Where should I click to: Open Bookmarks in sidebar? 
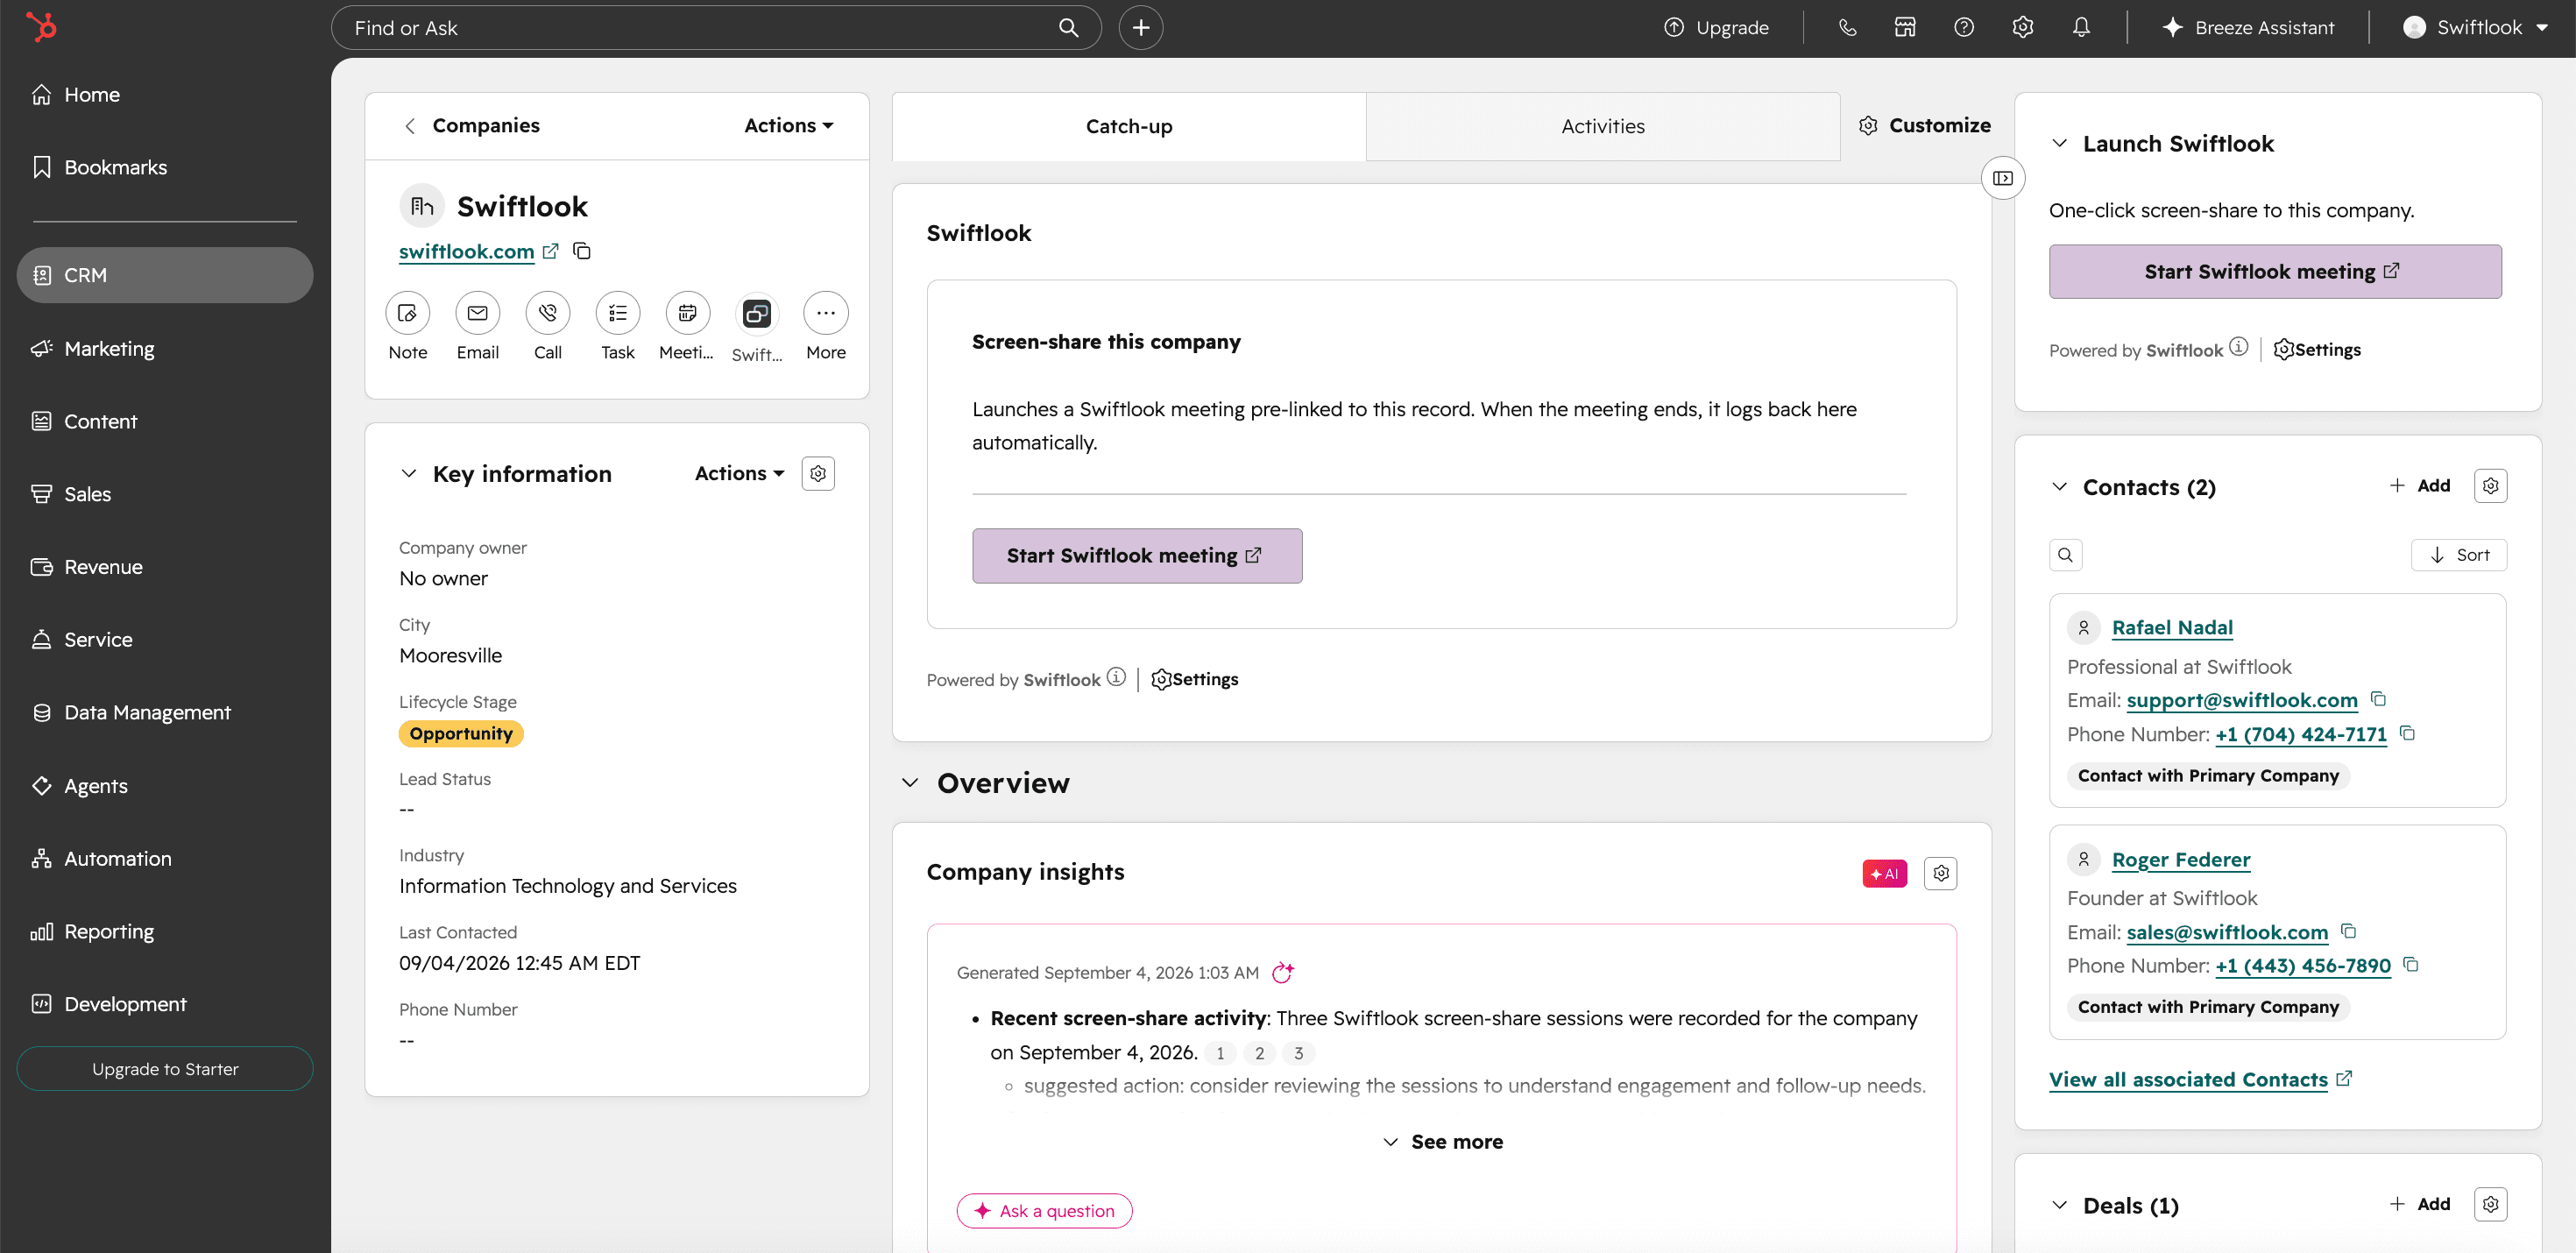click(x=165, y=168)
